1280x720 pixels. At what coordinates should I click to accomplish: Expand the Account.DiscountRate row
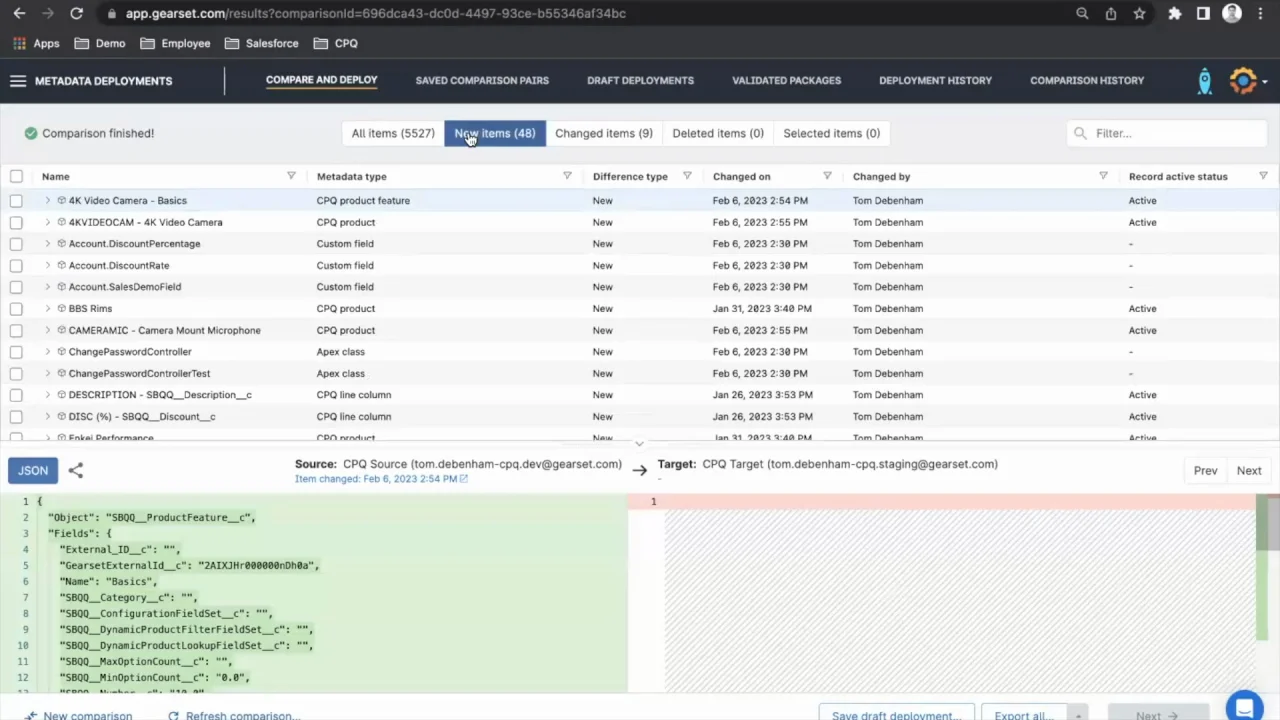coord(47,265)
